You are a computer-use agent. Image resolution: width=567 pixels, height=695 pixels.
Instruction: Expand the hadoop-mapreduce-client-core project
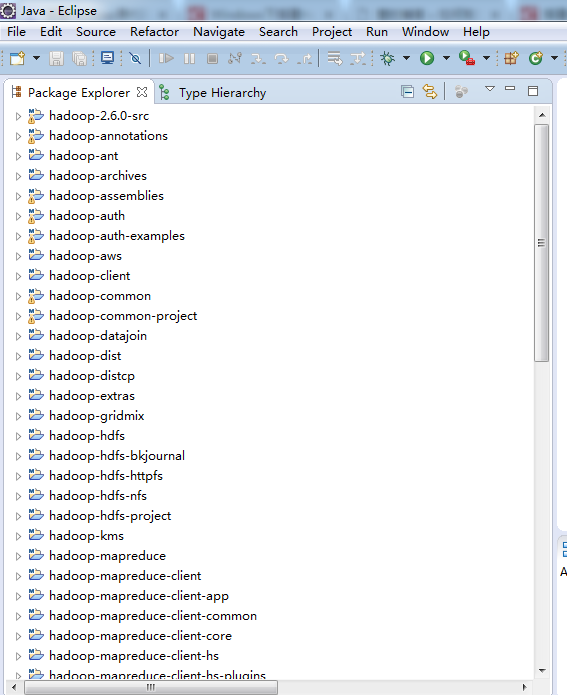(18, 636)
